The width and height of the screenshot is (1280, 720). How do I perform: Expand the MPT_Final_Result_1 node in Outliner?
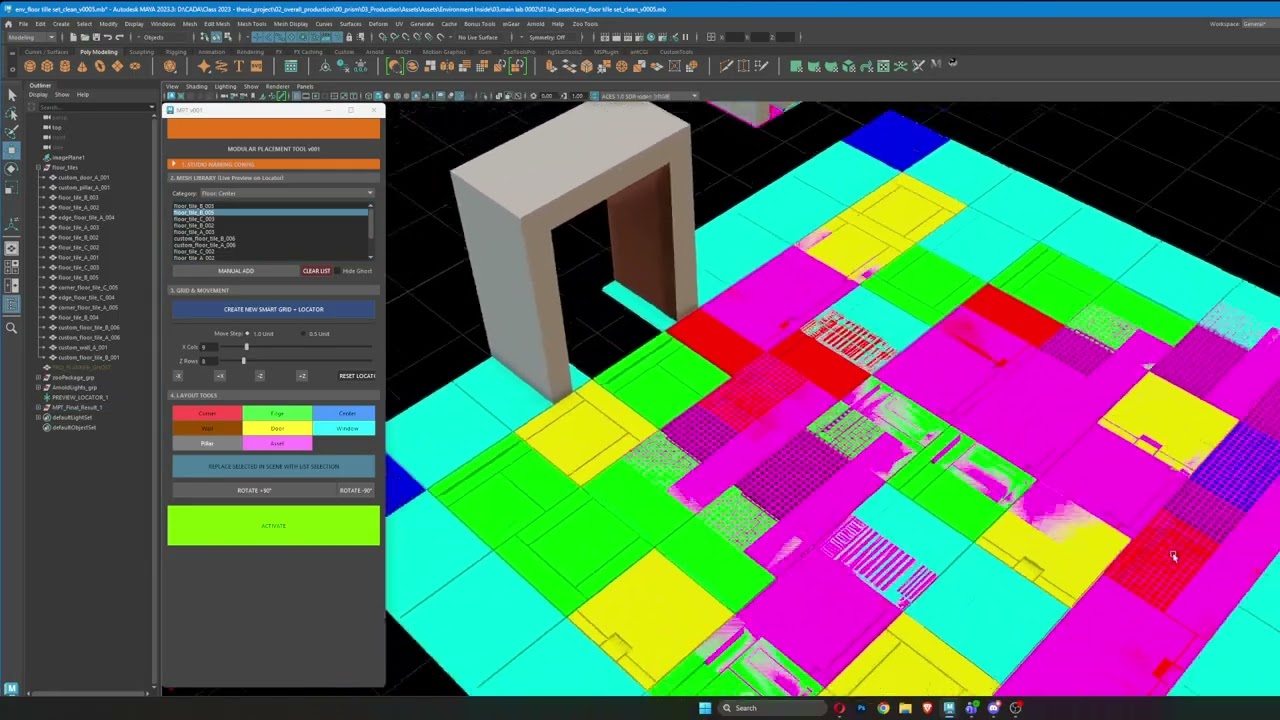coord(38,407)
